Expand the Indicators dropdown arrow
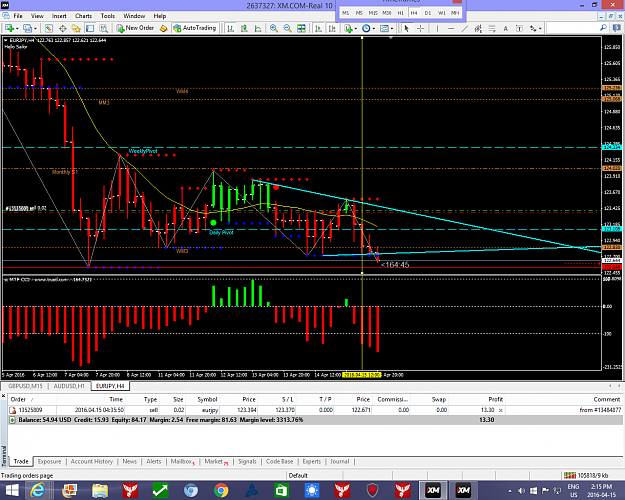 click(356, 28)
